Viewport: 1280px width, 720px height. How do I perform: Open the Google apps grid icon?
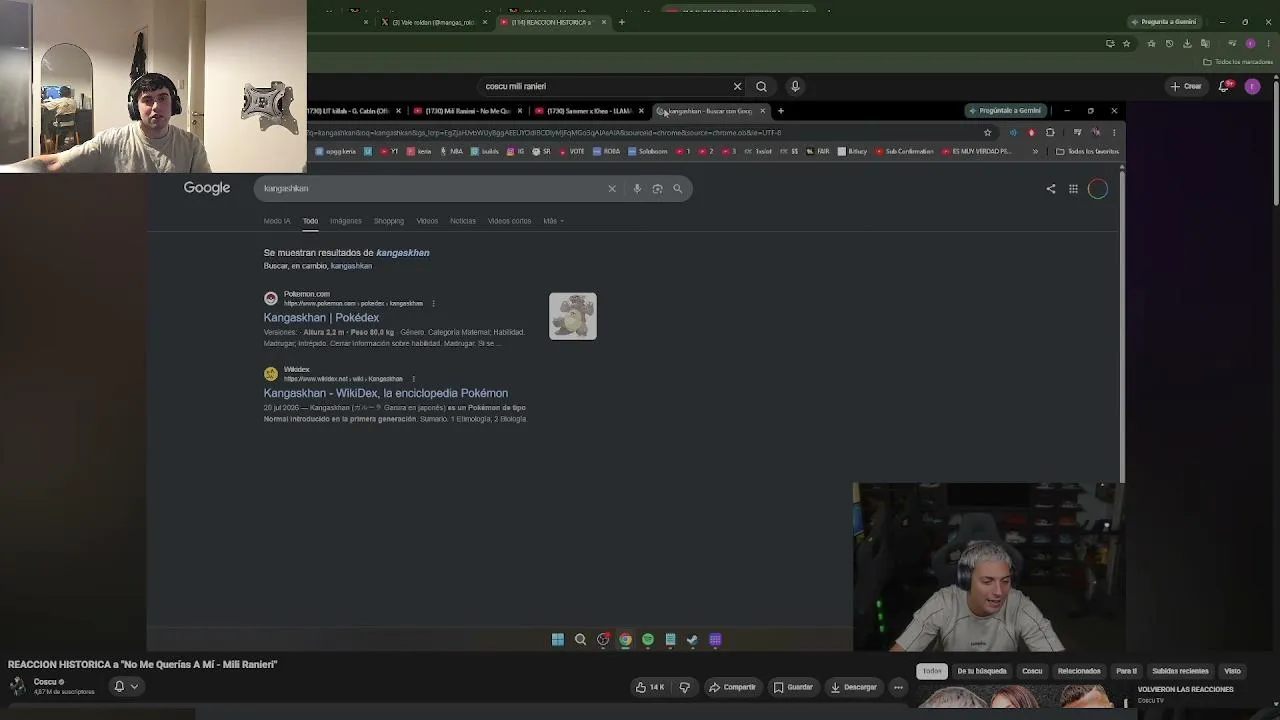coord(1073,188)
